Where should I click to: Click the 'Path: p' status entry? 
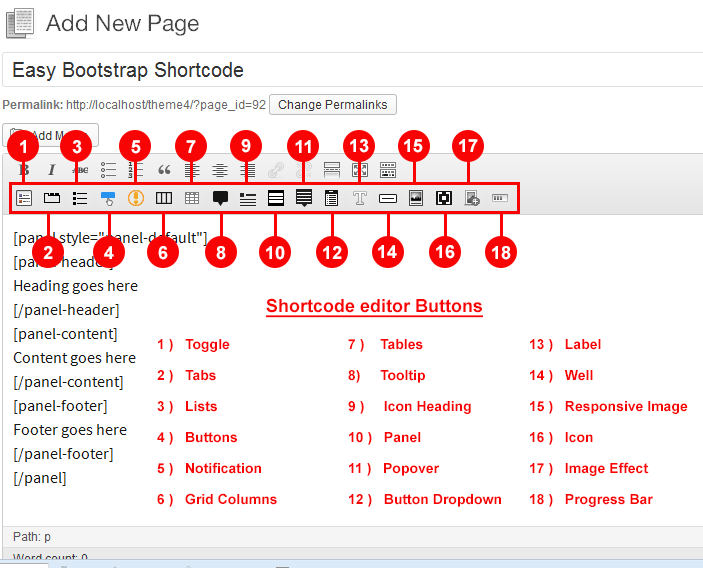32,537
